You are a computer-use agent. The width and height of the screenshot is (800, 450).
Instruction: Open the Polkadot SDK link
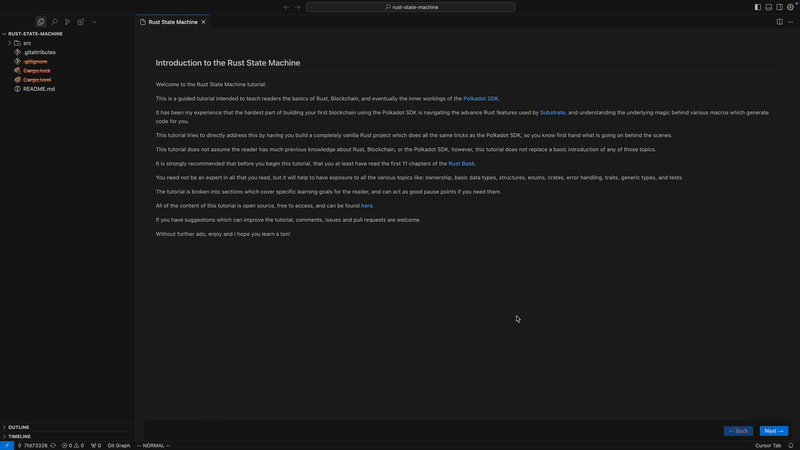(480, 99)
